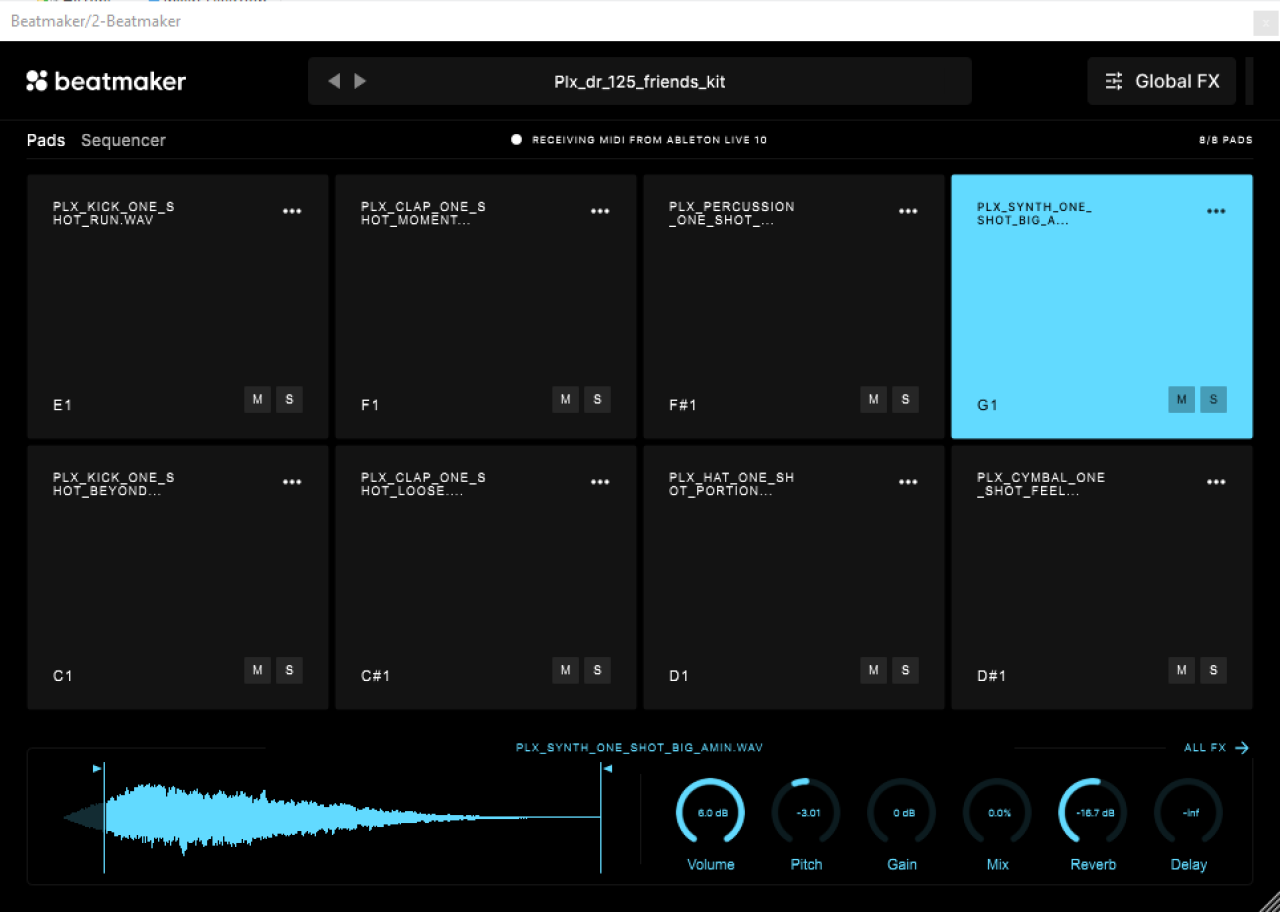
Task: Click the Volume knob
Action: coord(711,812)
